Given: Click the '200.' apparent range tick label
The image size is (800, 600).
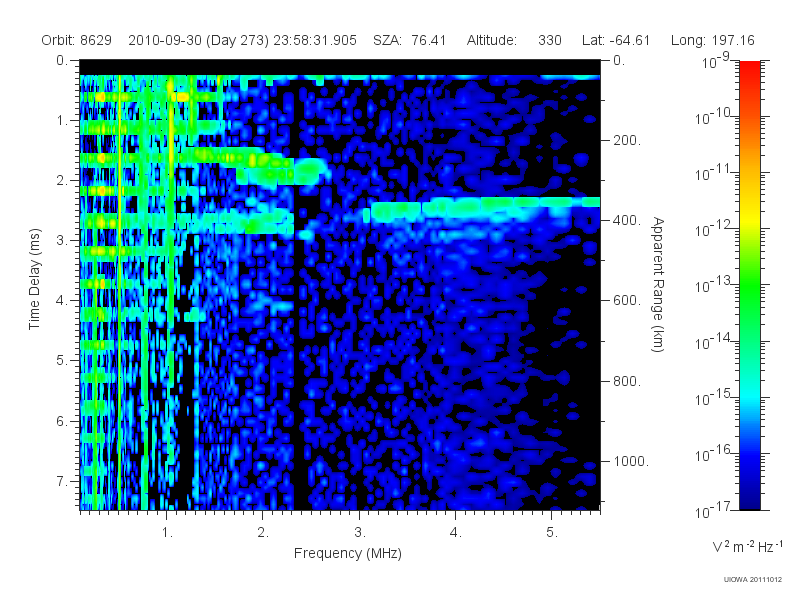Looking at the screenshot, I should [627, 140].
